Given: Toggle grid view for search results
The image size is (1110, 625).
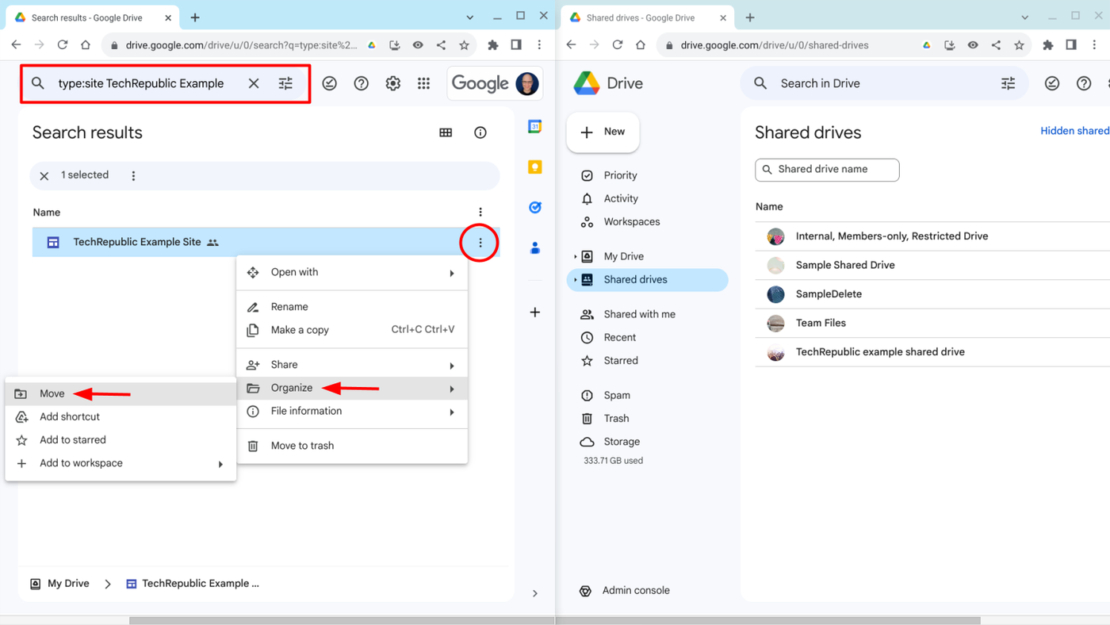Looking at the screenshot, I should tap(445, 132).
